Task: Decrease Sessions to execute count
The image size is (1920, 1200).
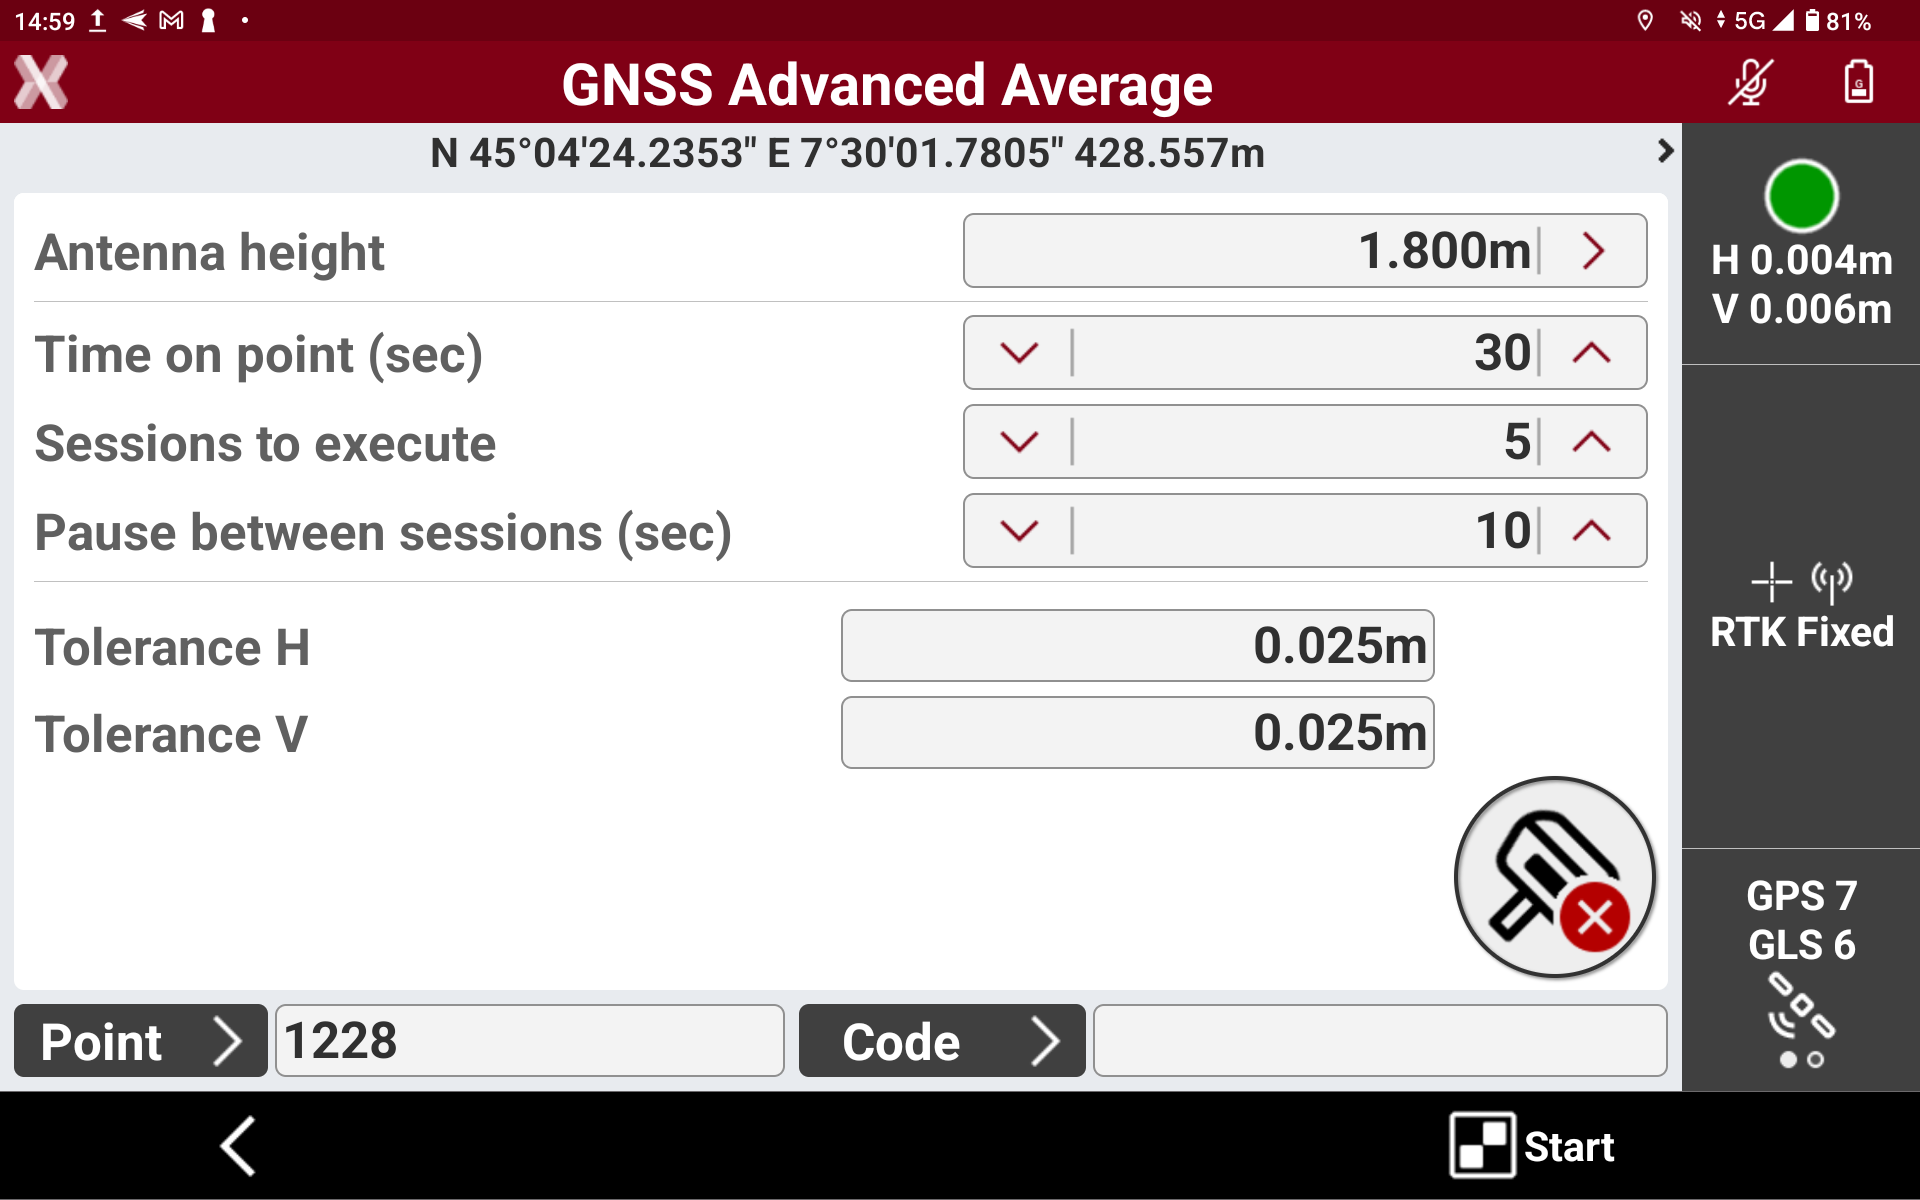Action: coord(1019,442)
